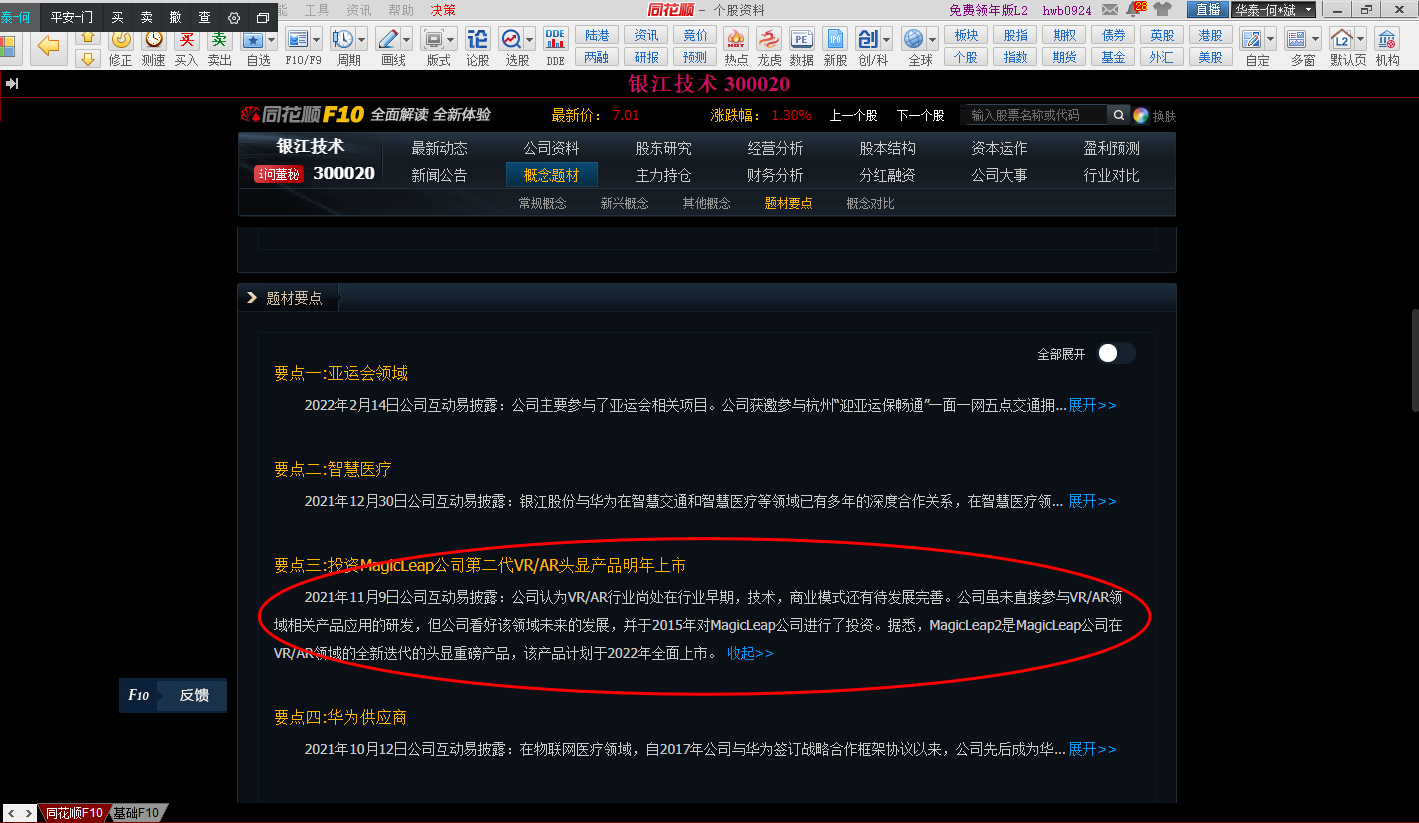The width and height of the screenshot is (1419, 823).
Task: Switch to the 基础F10 bottom tab
Action: 136,813
